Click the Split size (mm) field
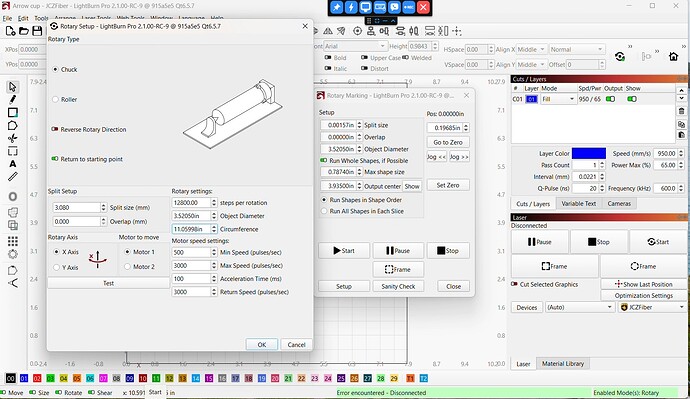Screen dimensions: 690x399 click(x=77, y=207)
